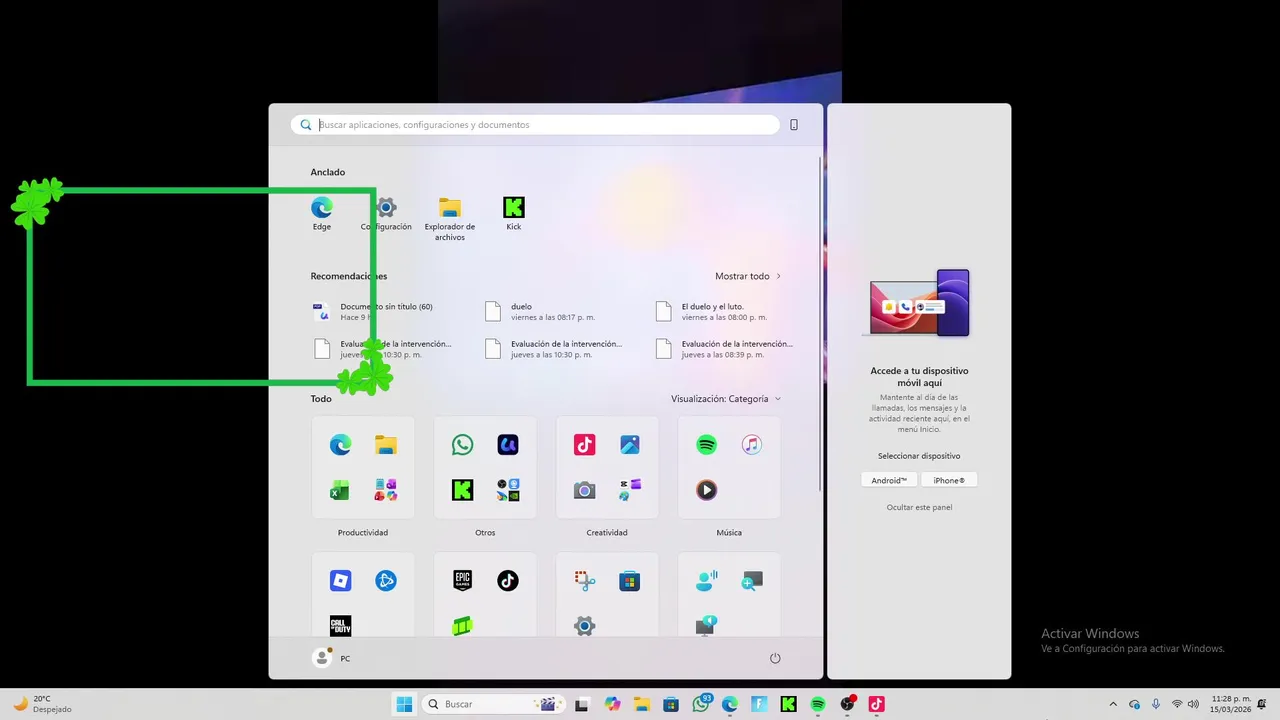Viewport: 1280px width, 720px height.
Task: Open WhatsApp with 93 badge on taskbar
Action: (701, 704)
